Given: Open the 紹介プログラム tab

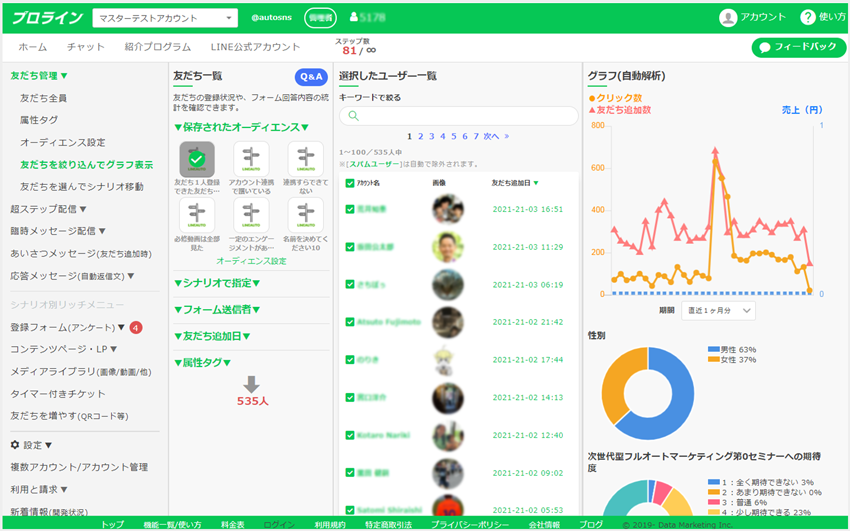Looking at the screenshot, I should 158,47.
